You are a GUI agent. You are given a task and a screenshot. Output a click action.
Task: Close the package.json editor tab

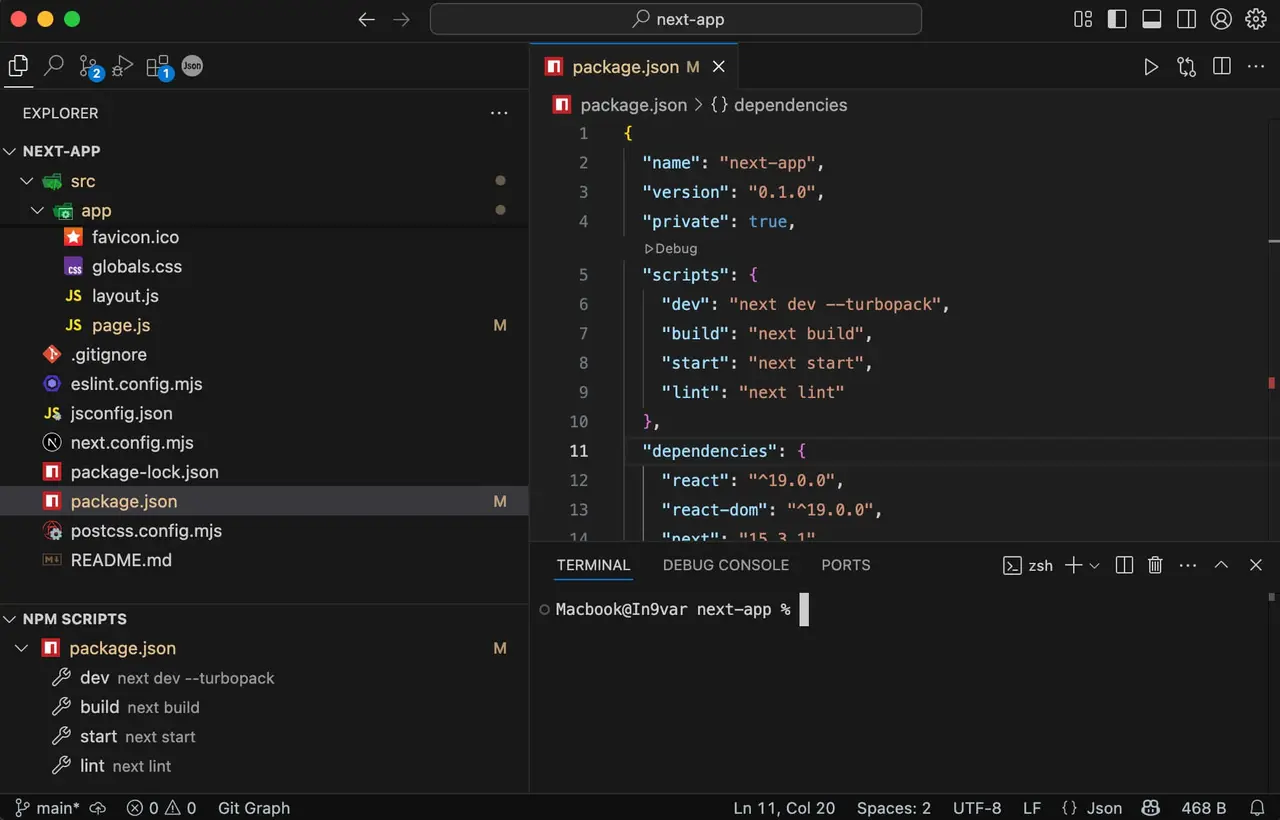pyautogui.click(x=718, y=67)
